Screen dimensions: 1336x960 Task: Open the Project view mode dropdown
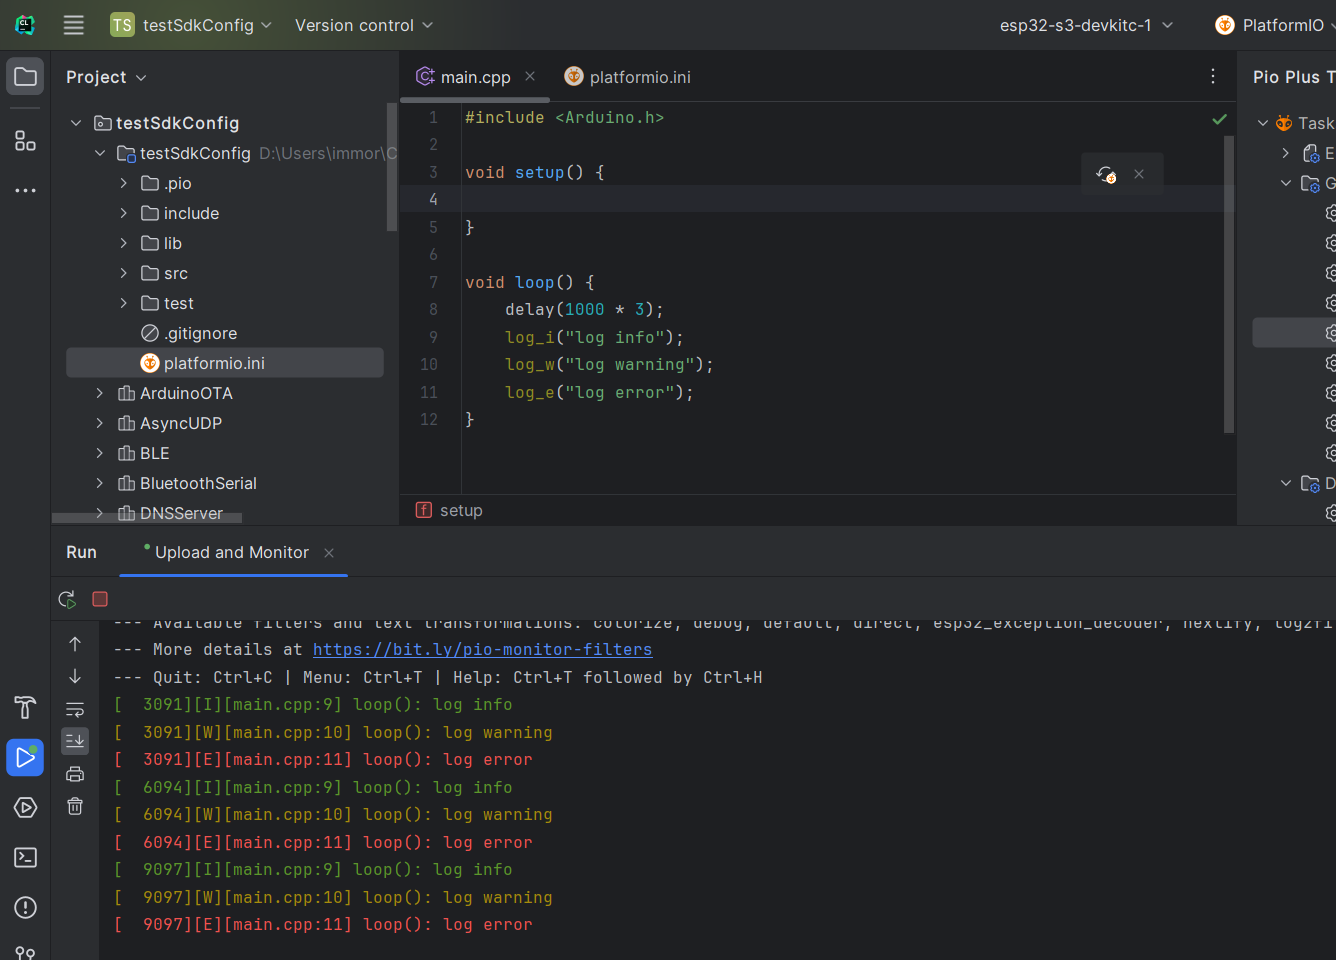106,77
